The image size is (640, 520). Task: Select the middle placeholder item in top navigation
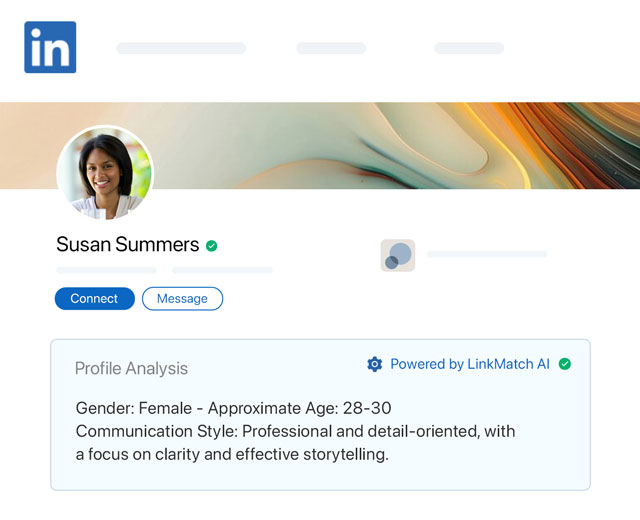[x=331, y=48]
